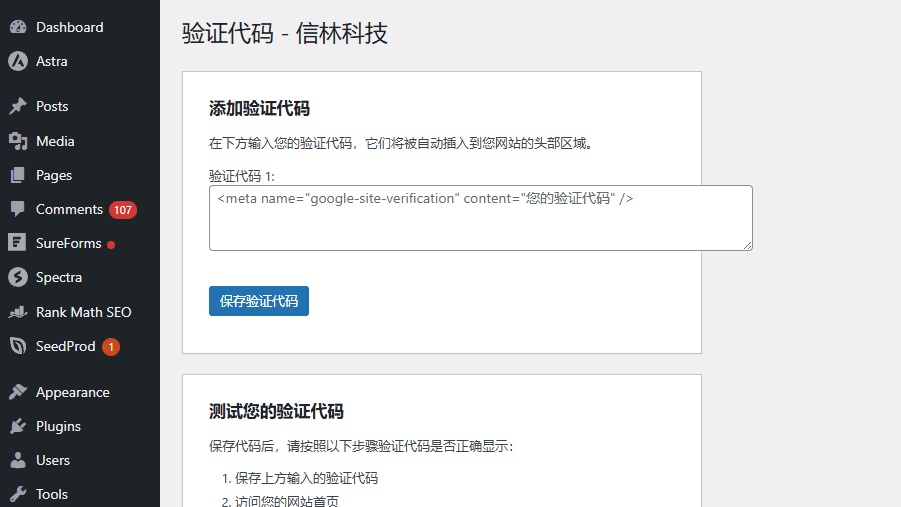901x507 pixels.
Task: Go to the Posts menu
Action: click(x=52, y=106)
